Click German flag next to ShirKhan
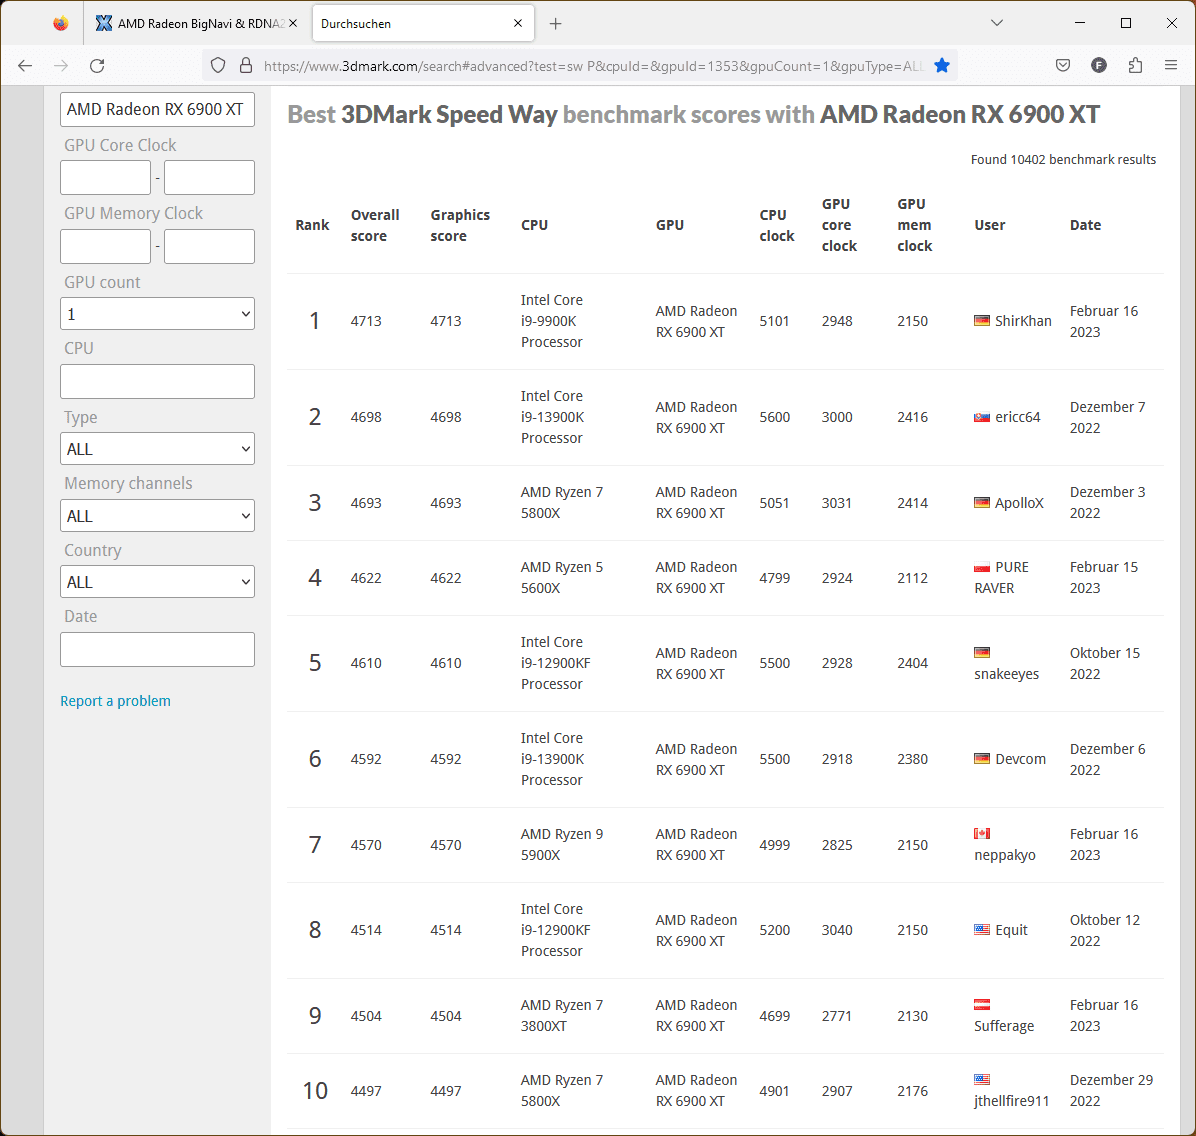The width and height of the screenshot is (1196, 1136). click(982, 320)
